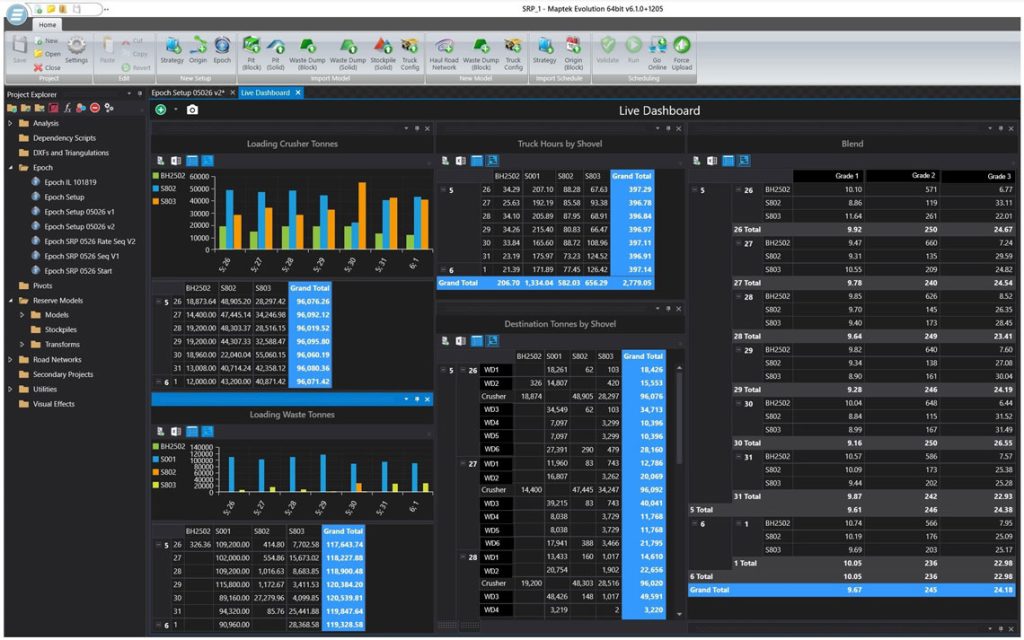Expand the Utilities folder
This screenshot has width=1024, height=640.
tap(10, 389)
